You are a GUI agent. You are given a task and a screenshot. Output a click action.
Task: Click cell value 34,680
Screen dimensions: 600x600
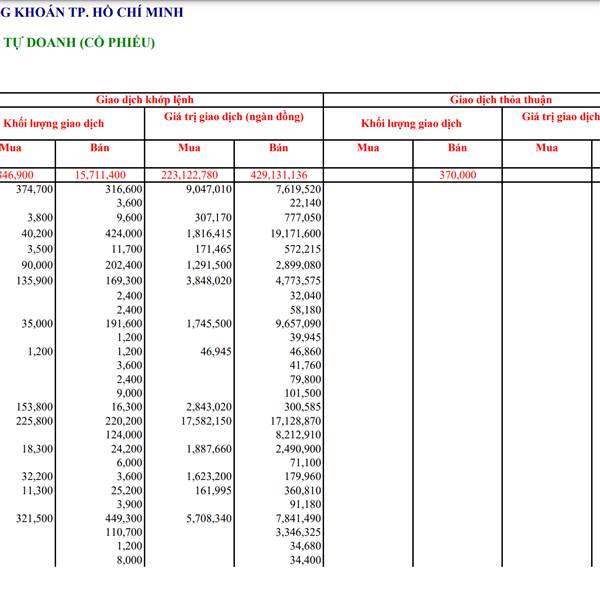(305, 546)
